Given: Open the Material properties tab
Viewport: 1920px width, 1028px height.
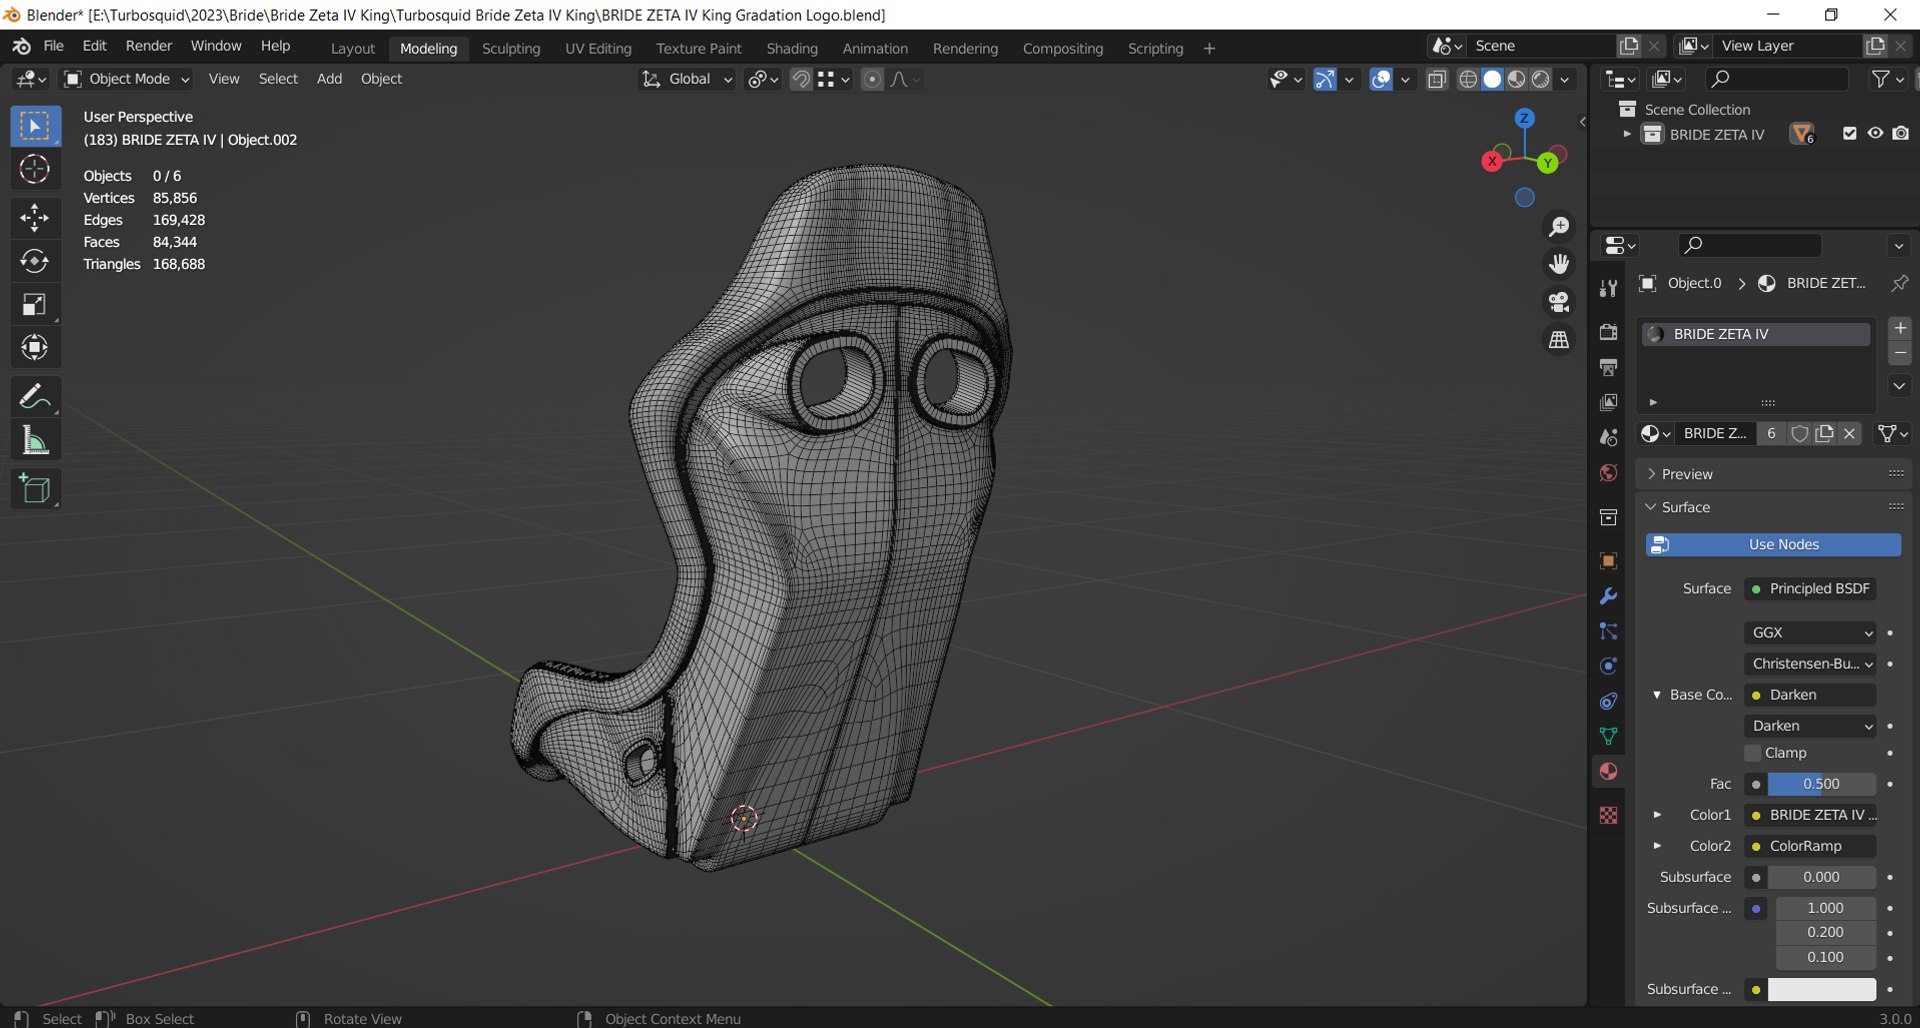Looking at the screenshot, I should tap(1608, 771).
